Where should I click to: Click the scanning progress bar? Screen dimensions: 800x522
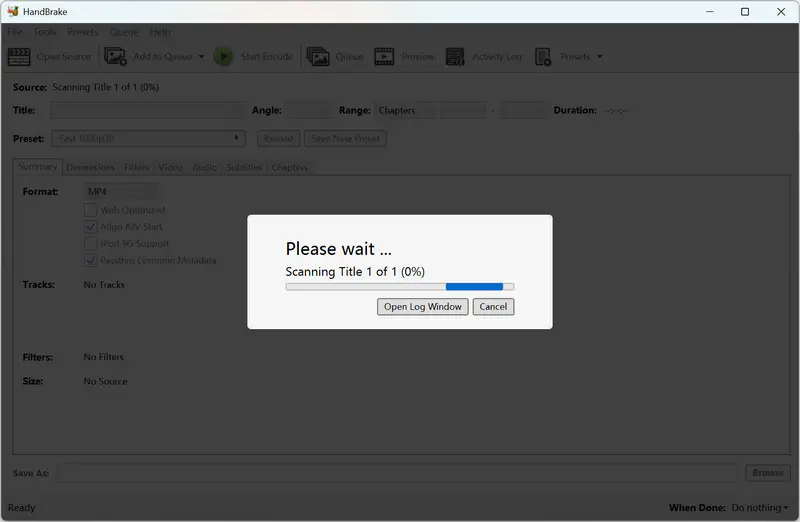[400, 287]
